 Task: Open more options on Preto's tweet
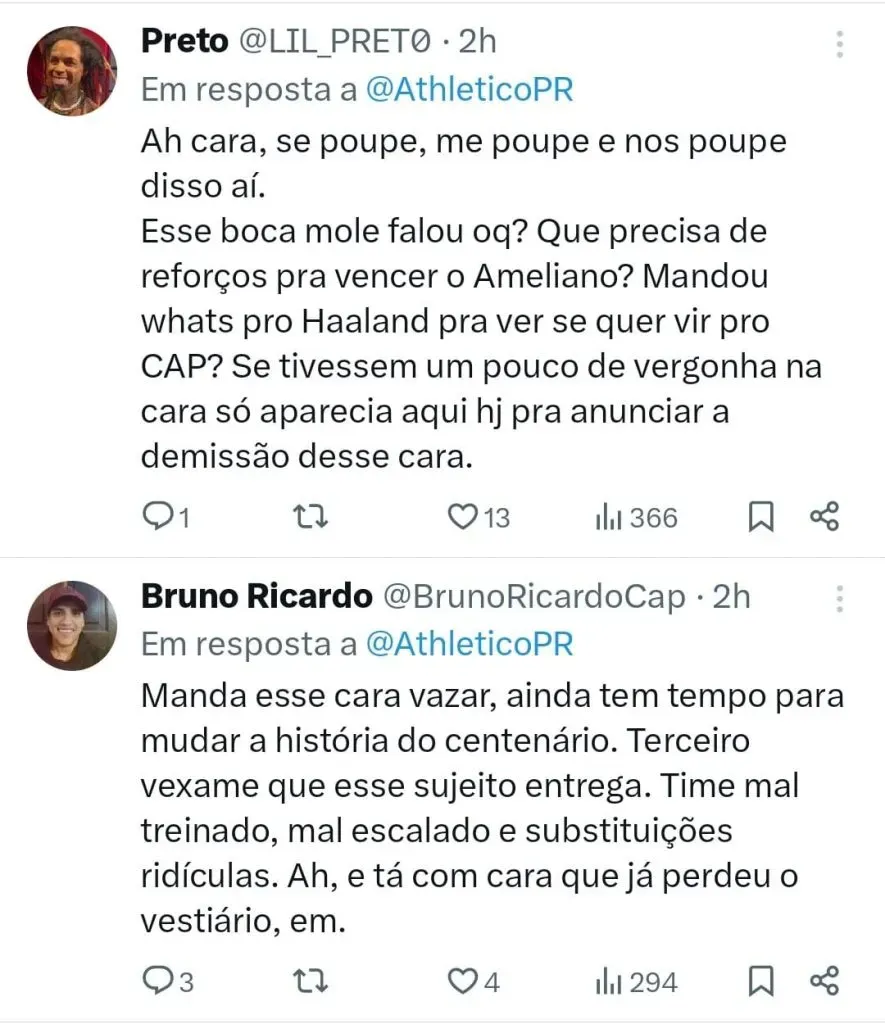click(x=840, y=44)
